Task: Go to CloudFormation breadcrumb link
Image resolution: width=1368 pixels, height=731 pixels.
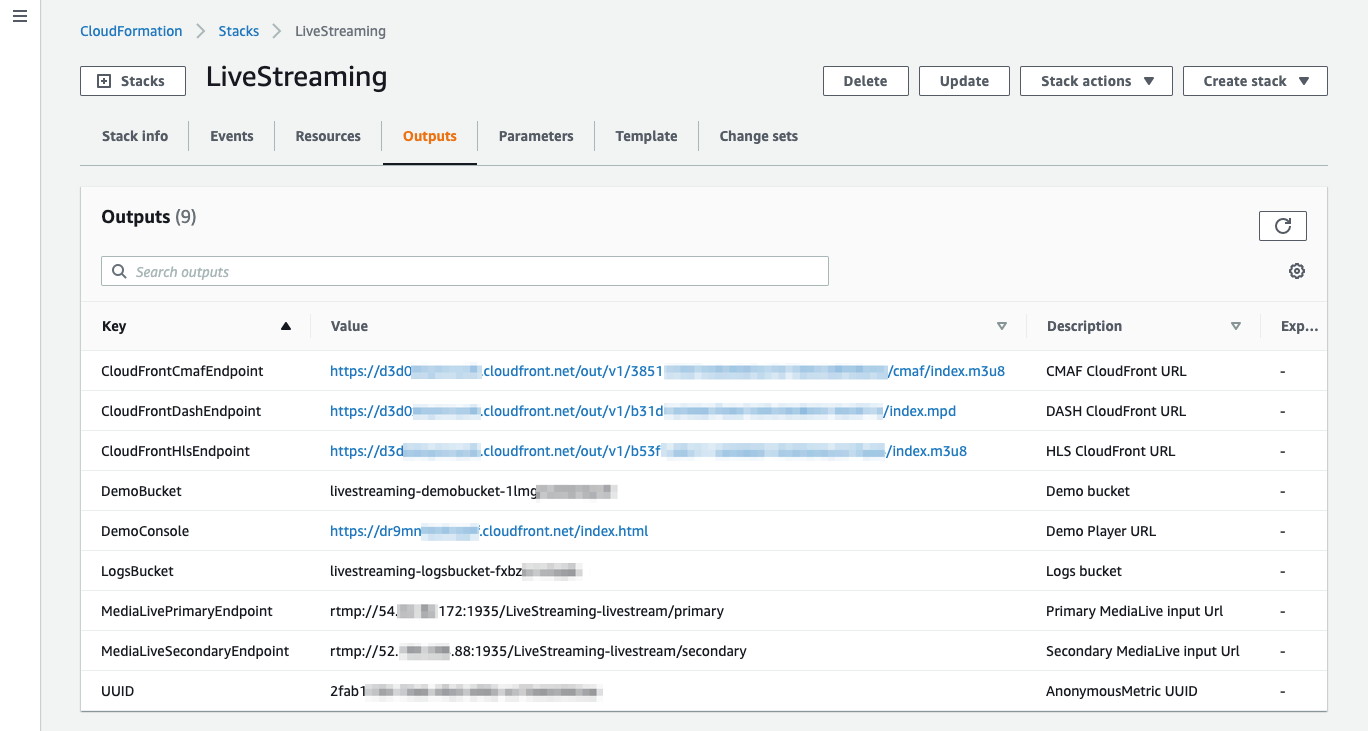Action: 131,31
